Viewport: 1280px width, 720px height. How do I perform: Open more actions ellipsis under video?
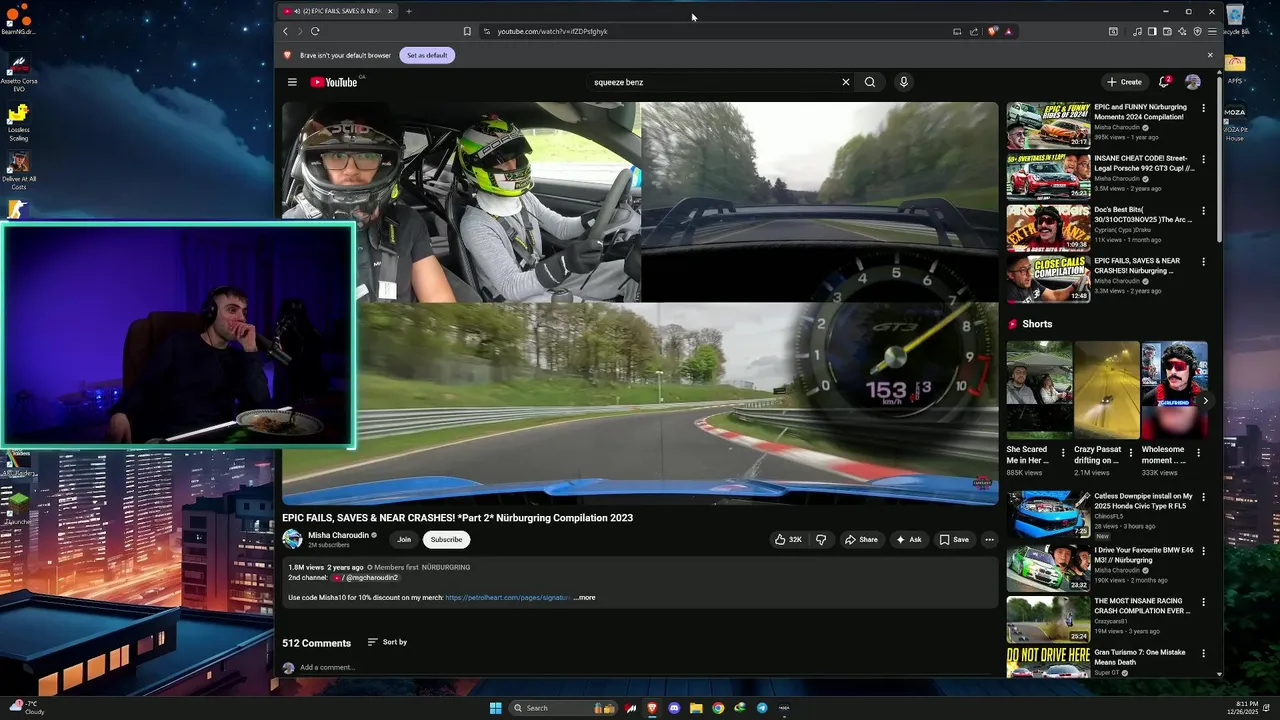coord(989,539)
